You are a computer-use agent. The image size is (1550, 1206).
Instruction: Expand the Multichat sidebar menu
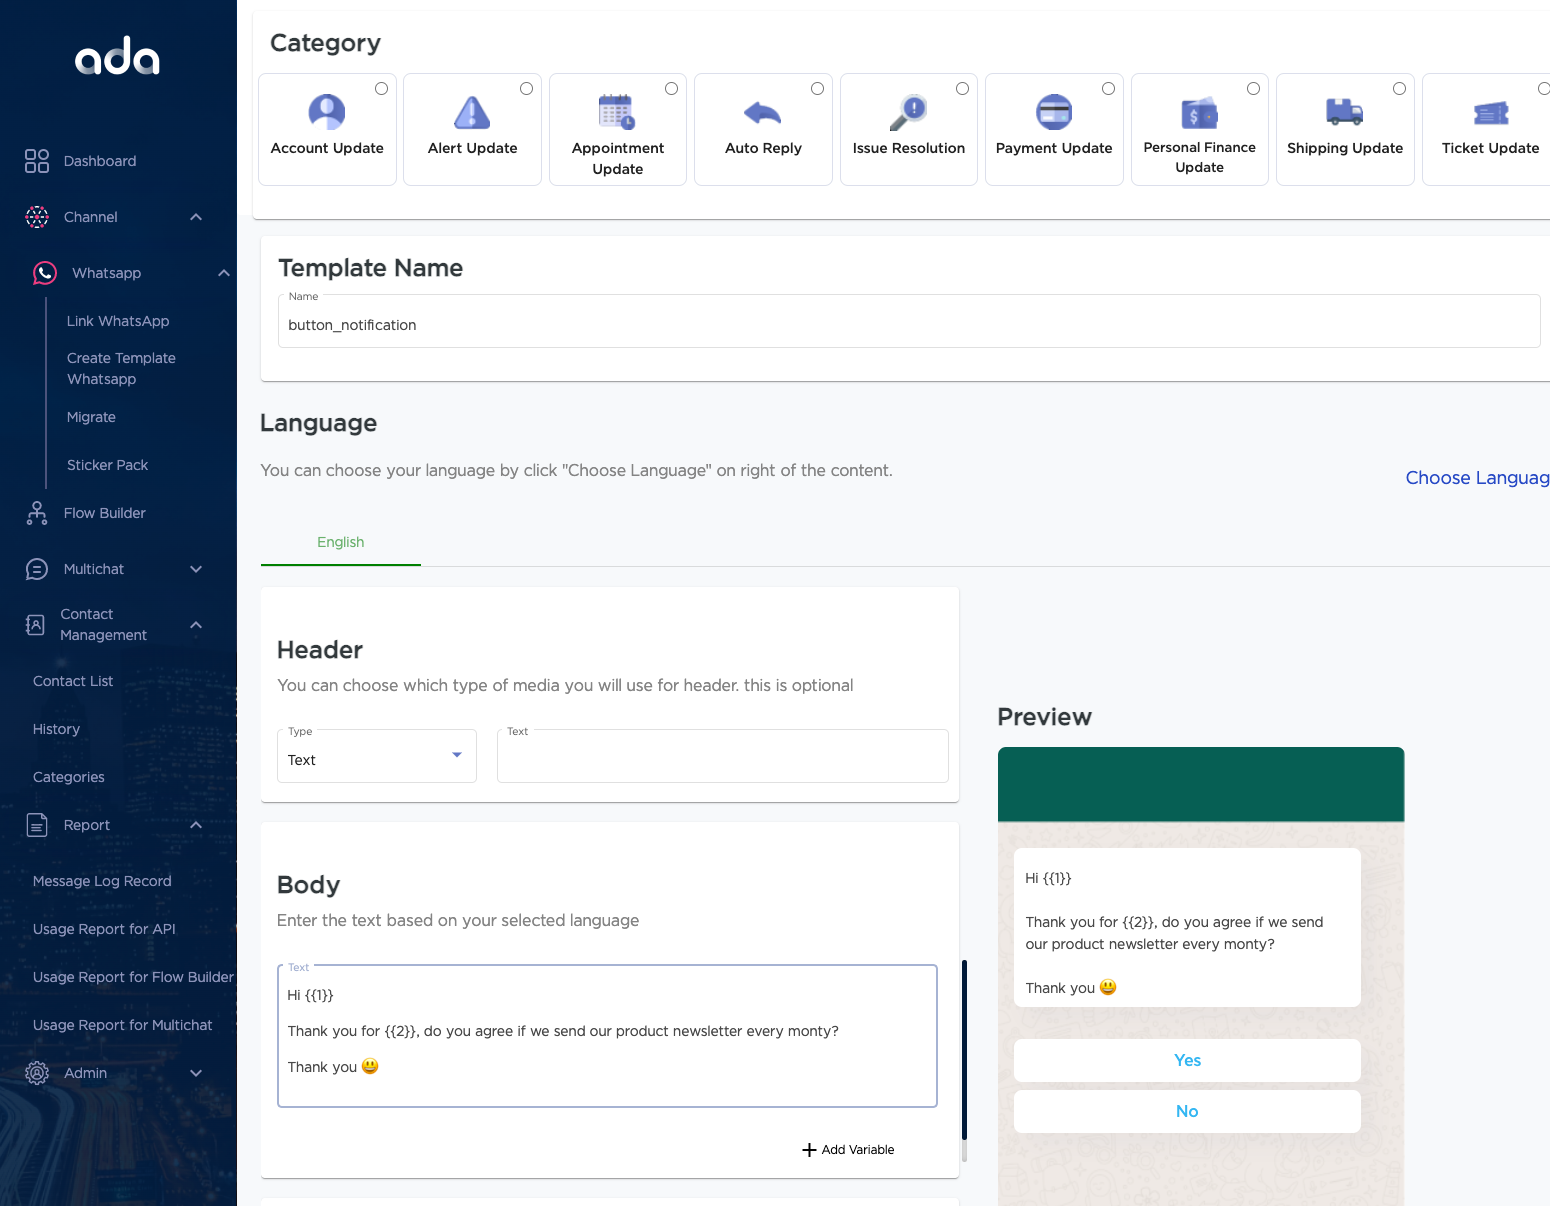tap(196, 569)
